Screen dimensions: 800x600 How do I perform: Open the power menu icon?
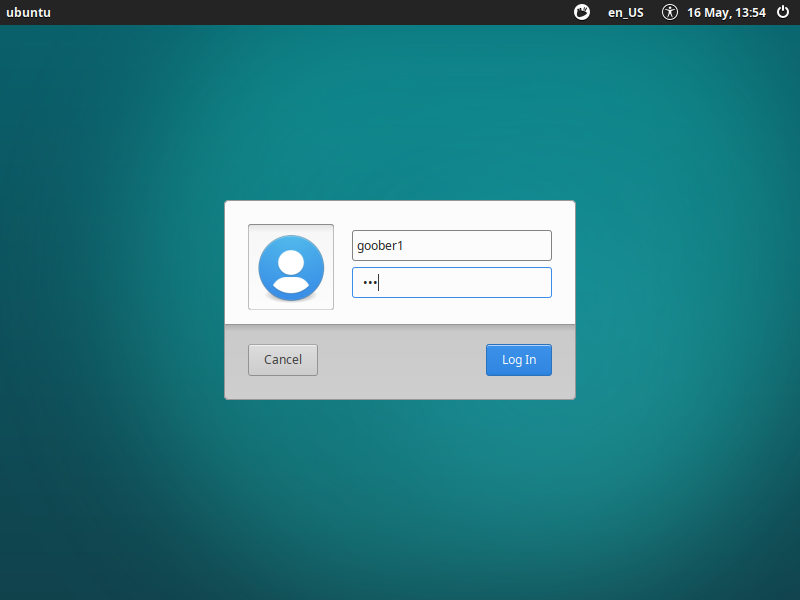point(783,12)
